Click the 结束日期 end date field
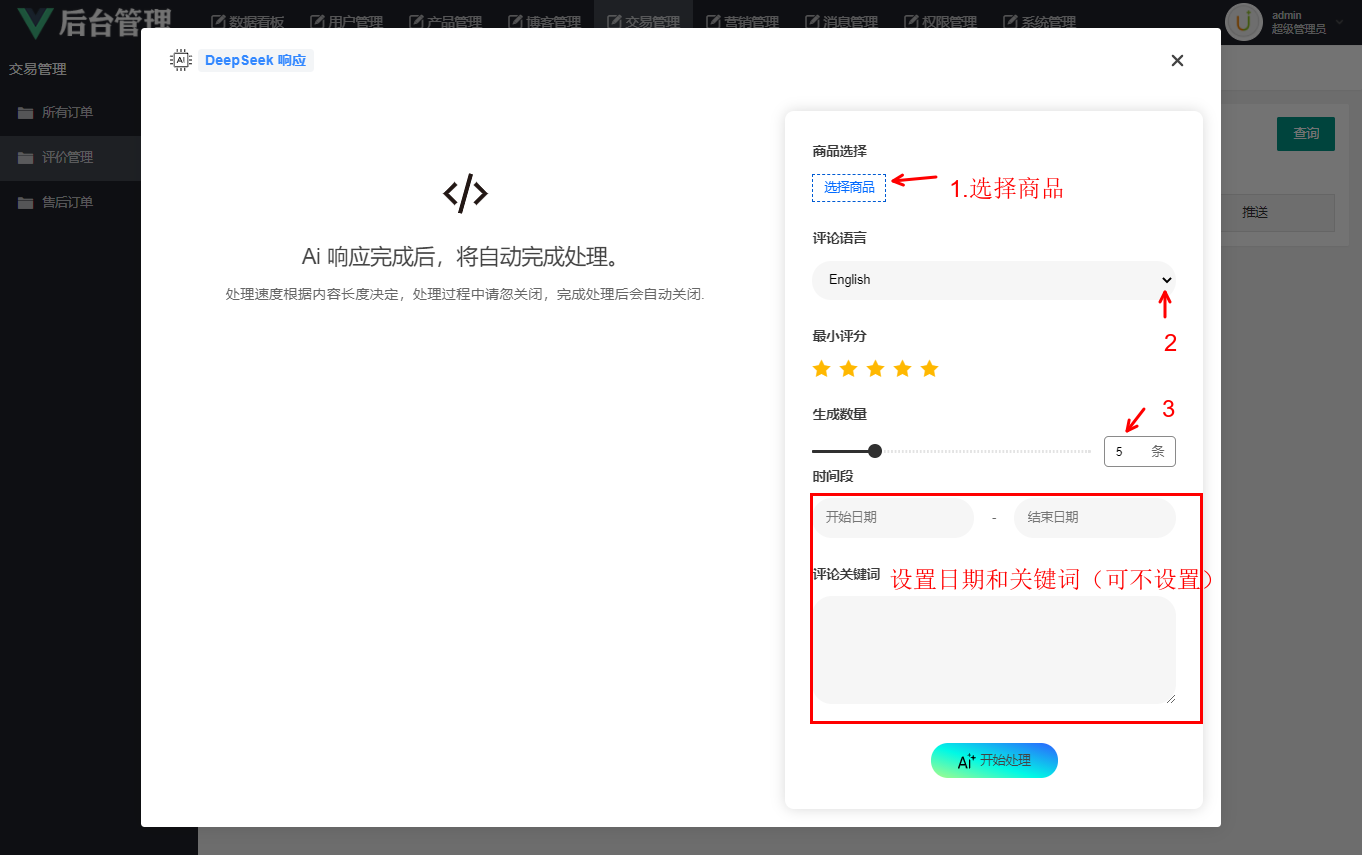 point(1094,518)
